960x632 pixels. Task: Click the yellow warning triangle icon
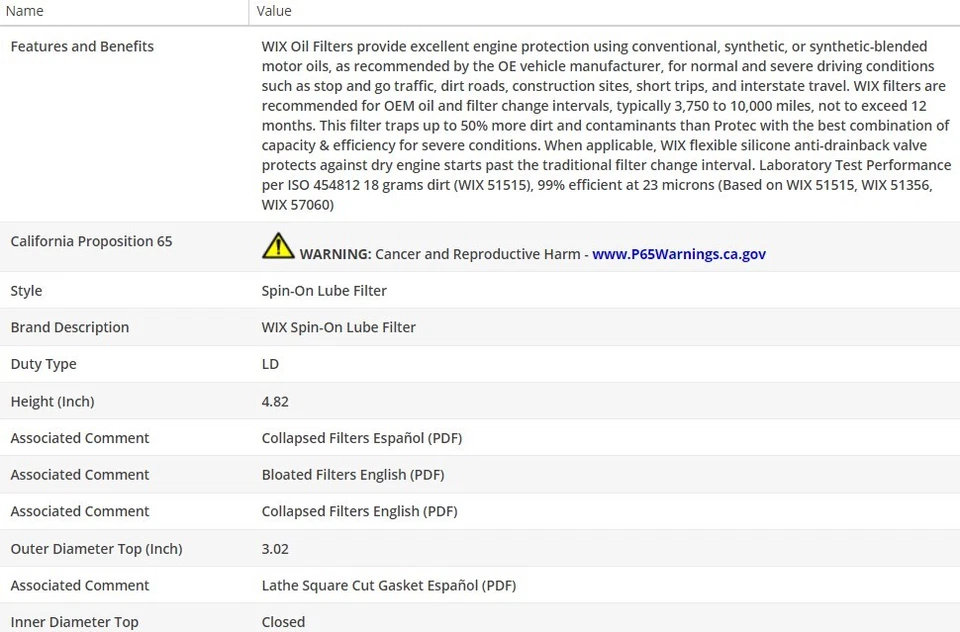tap(278, 246)
